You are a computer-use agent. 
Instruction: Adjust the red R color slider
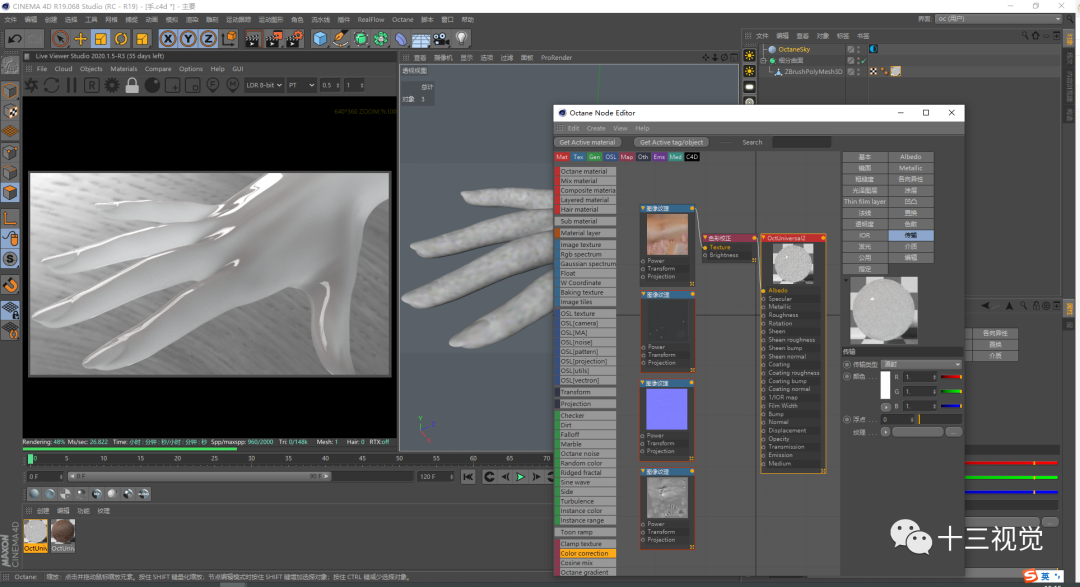tap(951, 377)
